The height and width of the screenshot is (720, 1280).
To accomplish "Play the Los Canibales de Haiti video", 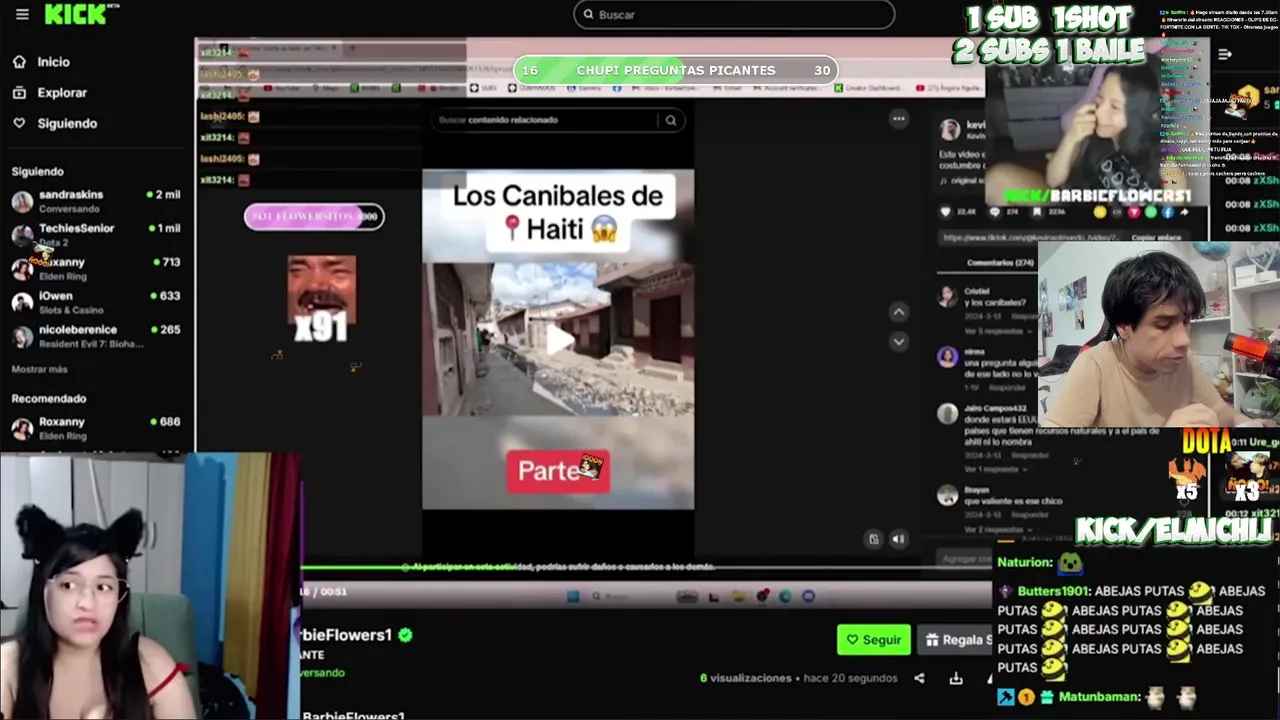I will coord(558,340).
